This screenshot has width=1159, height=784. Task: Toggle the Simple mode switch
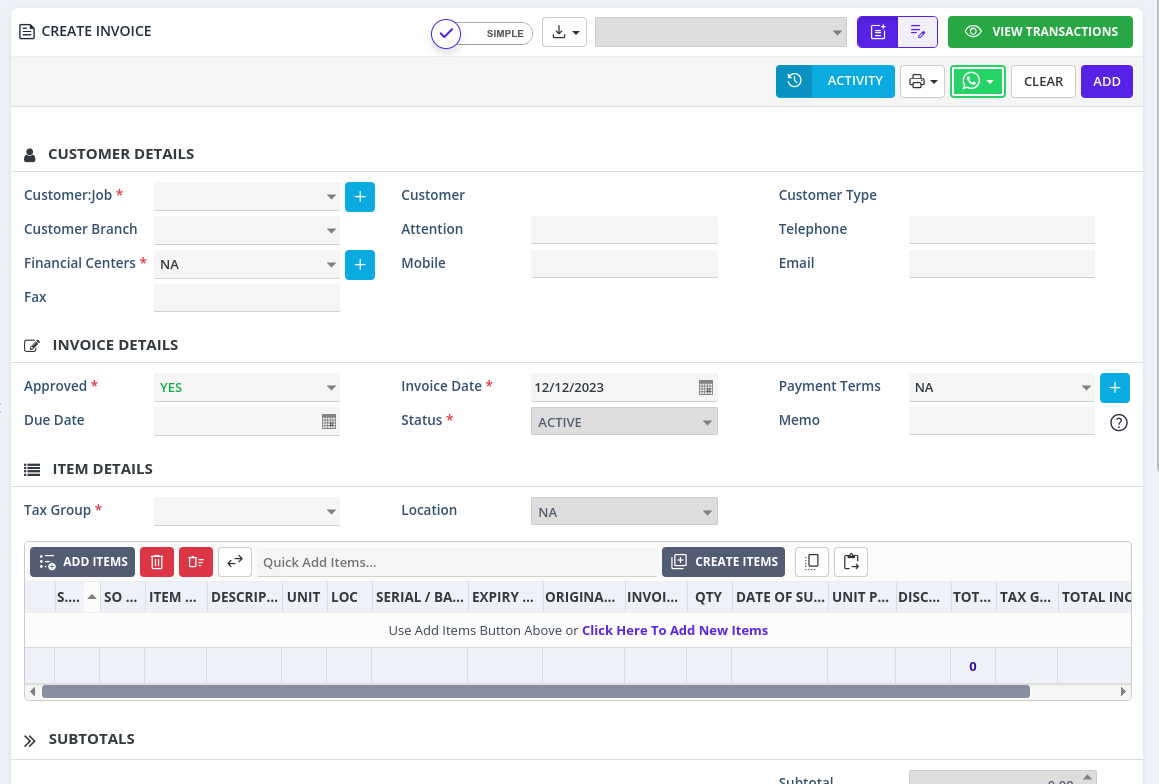click(x=481, y=33)
